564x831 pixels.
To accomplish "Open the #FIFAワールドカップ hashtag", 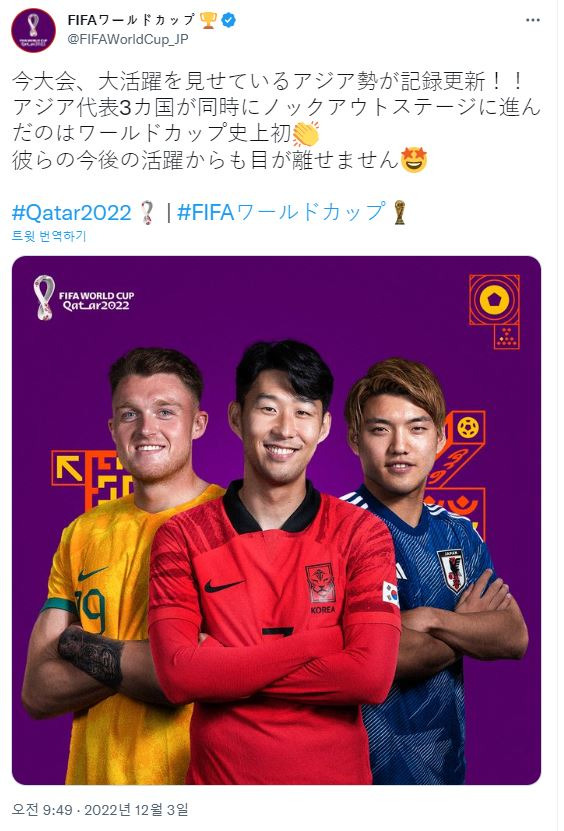I will [281, 212].
